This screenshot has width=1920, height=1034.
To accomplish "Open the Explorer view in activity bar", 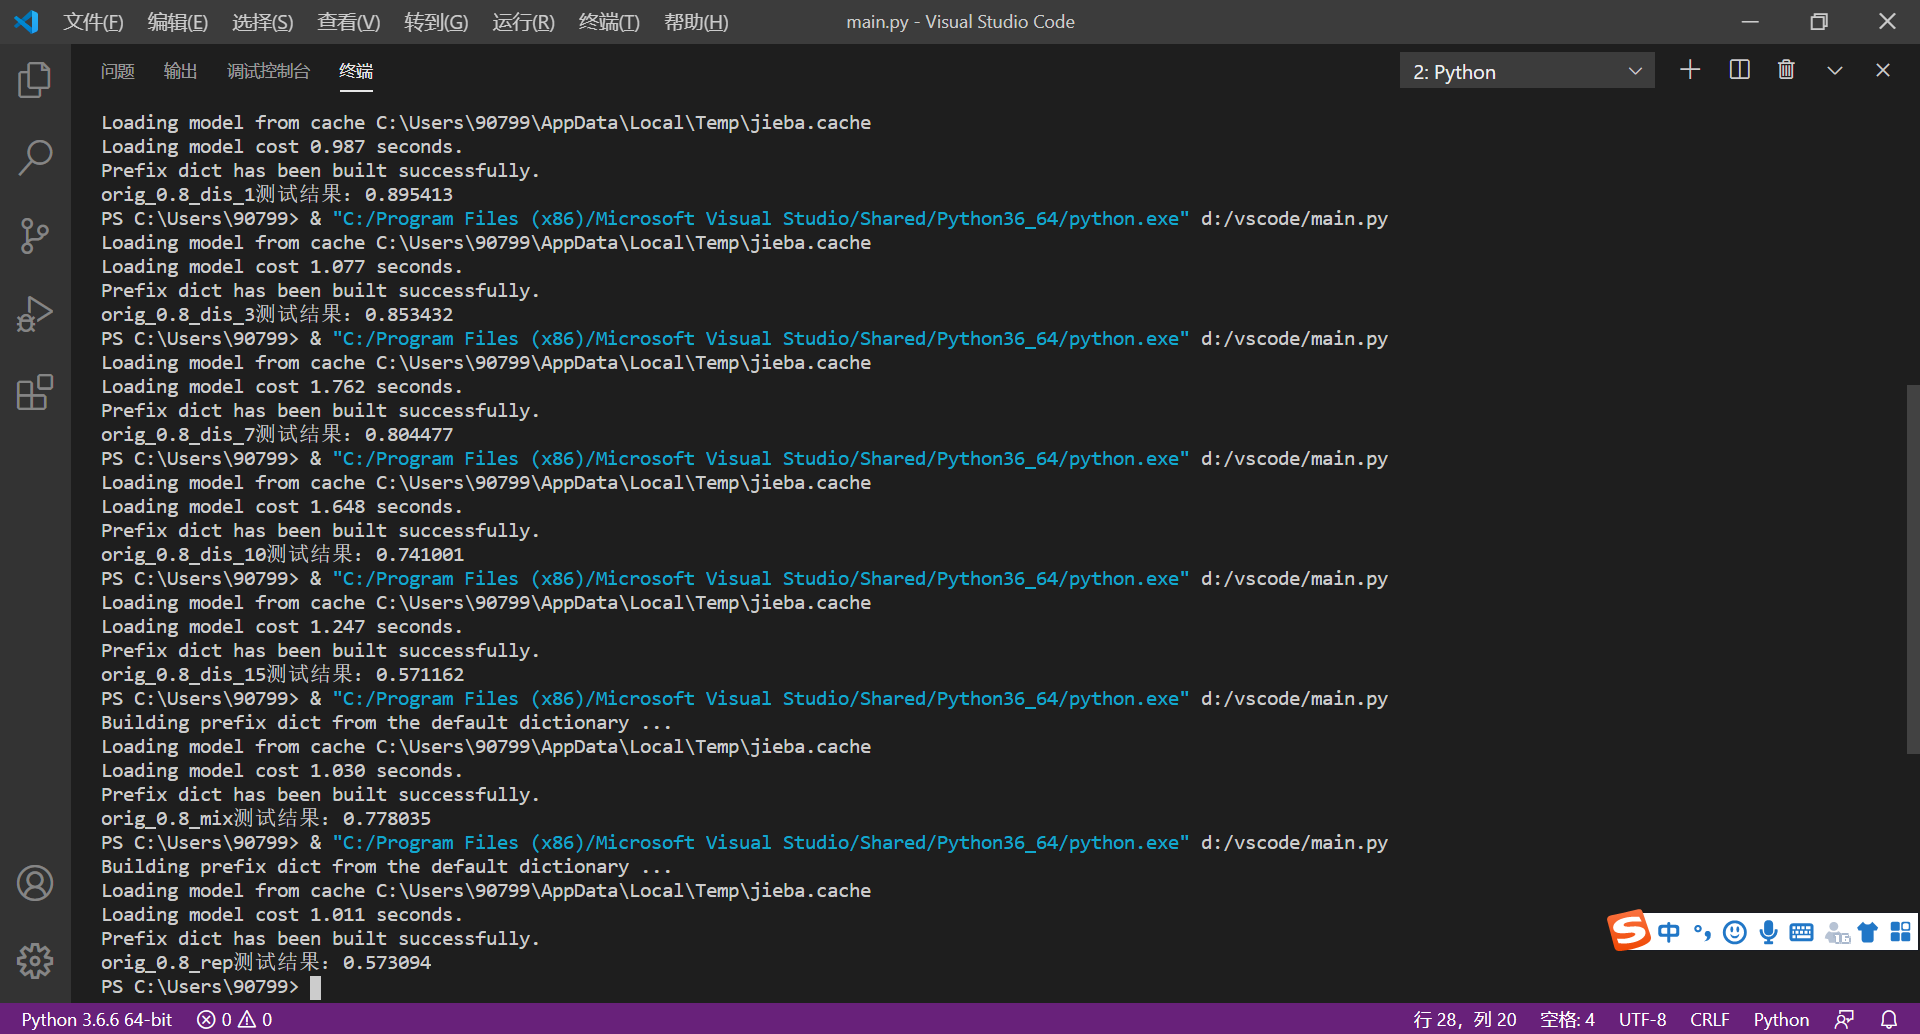I will [35, 80].
